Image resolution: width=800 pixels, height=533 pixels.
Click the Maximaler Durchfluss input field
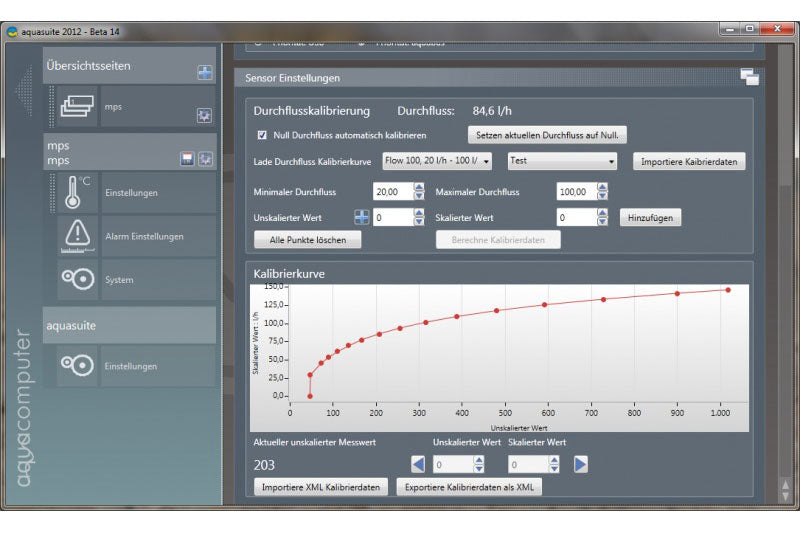575,191
